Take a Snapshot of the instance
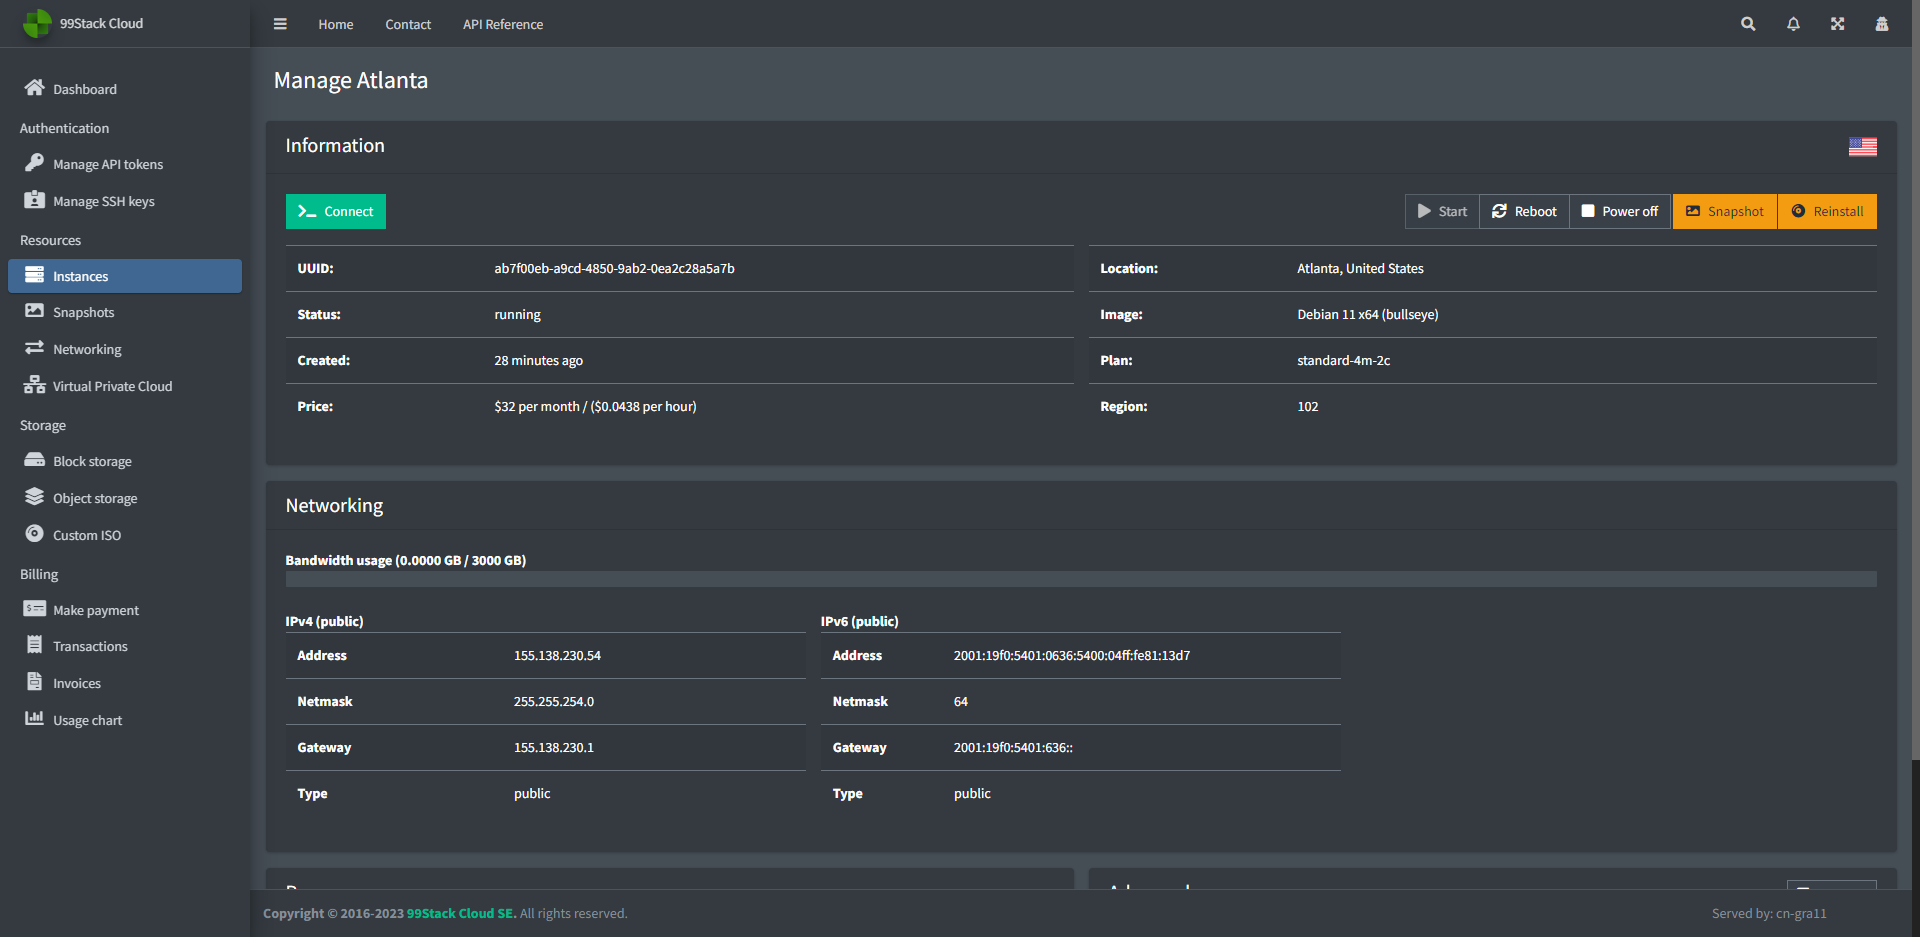Screen dimensions: 1920x937 (x=1725, y=211)
